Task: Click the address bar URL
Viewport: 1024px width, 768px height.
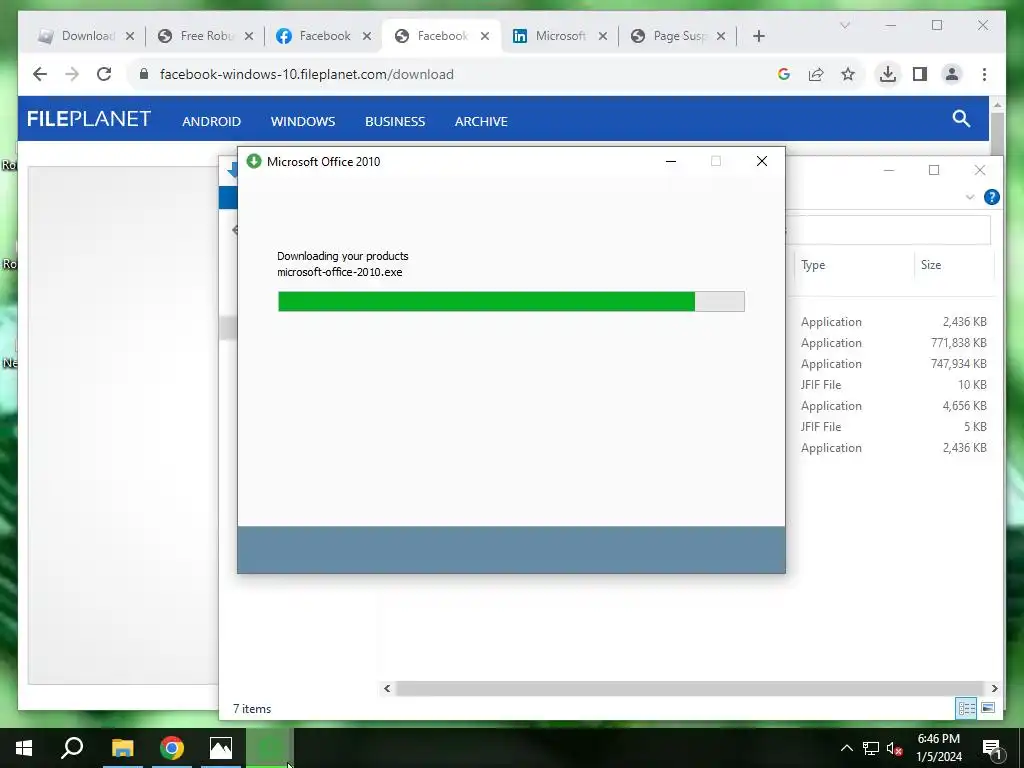Action: coord(307,74)
